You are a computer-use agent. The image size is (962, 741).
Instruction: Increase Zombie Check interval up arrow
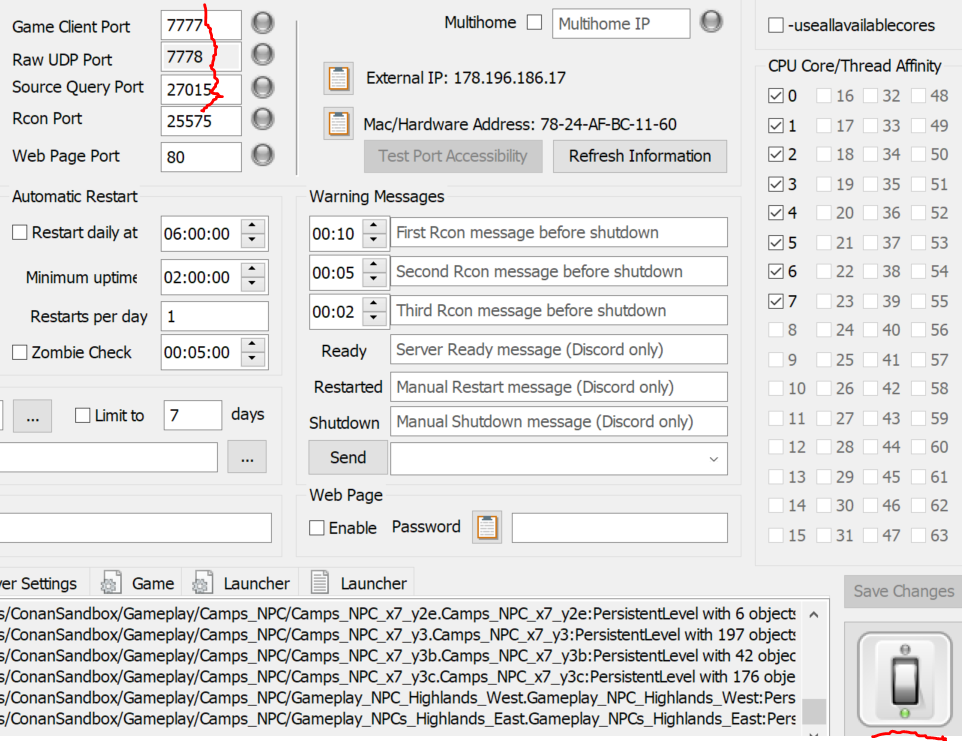click(x=252, y=344)
